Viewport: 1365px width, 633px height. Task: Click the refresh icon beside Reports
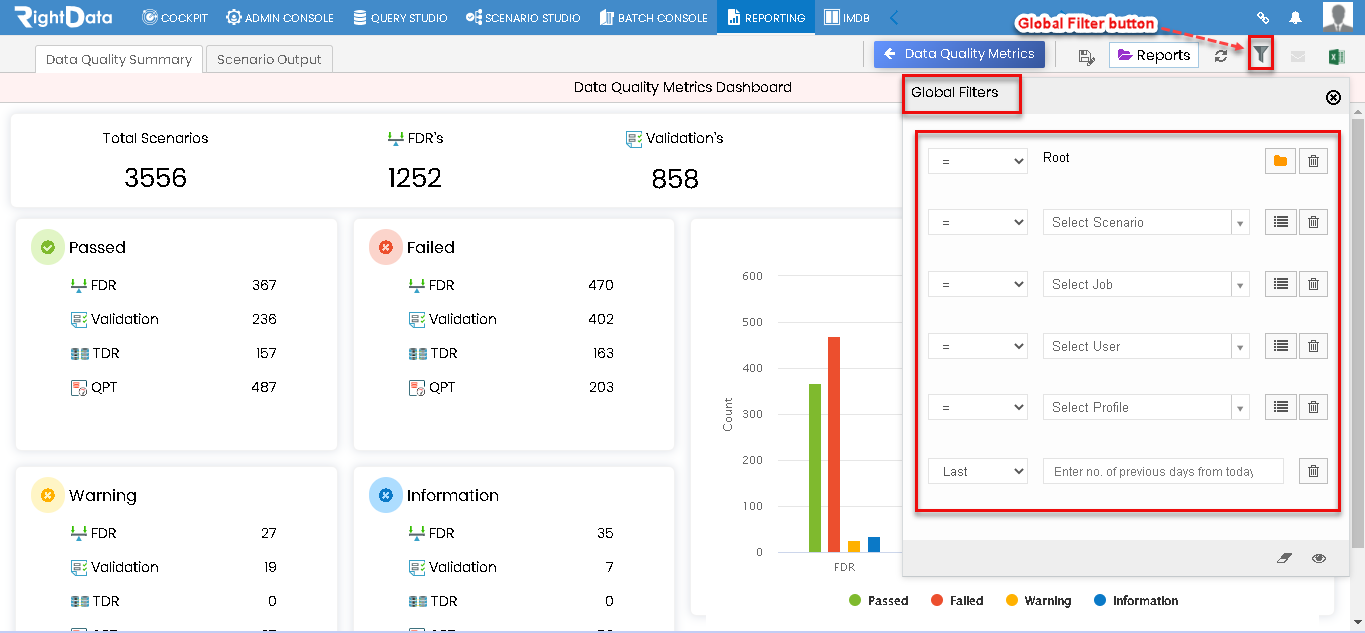coord(1220,56)
